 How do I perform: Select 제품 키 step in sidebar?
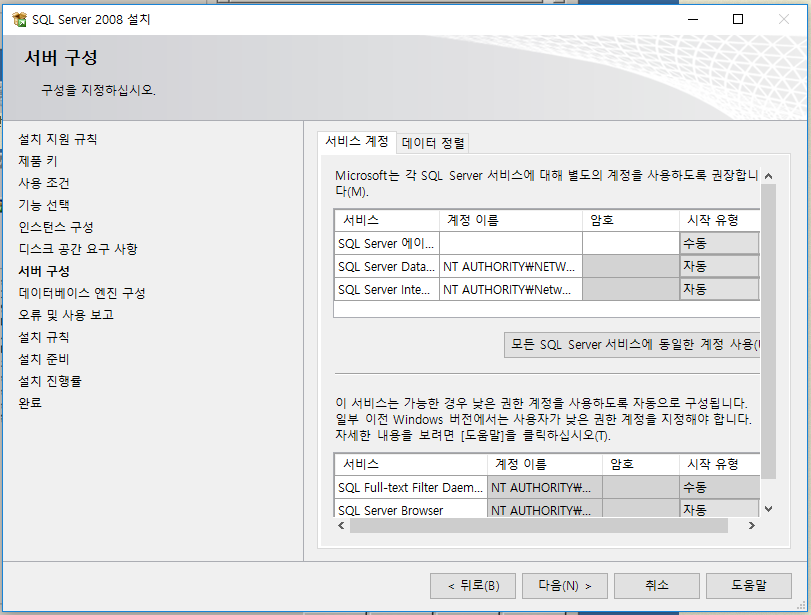38,161
